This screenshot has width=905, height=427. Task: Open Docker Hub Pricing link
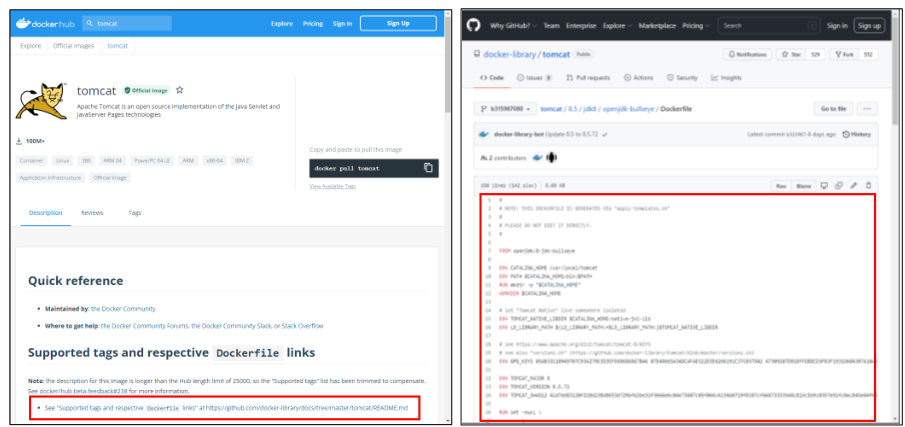(313, 24)
